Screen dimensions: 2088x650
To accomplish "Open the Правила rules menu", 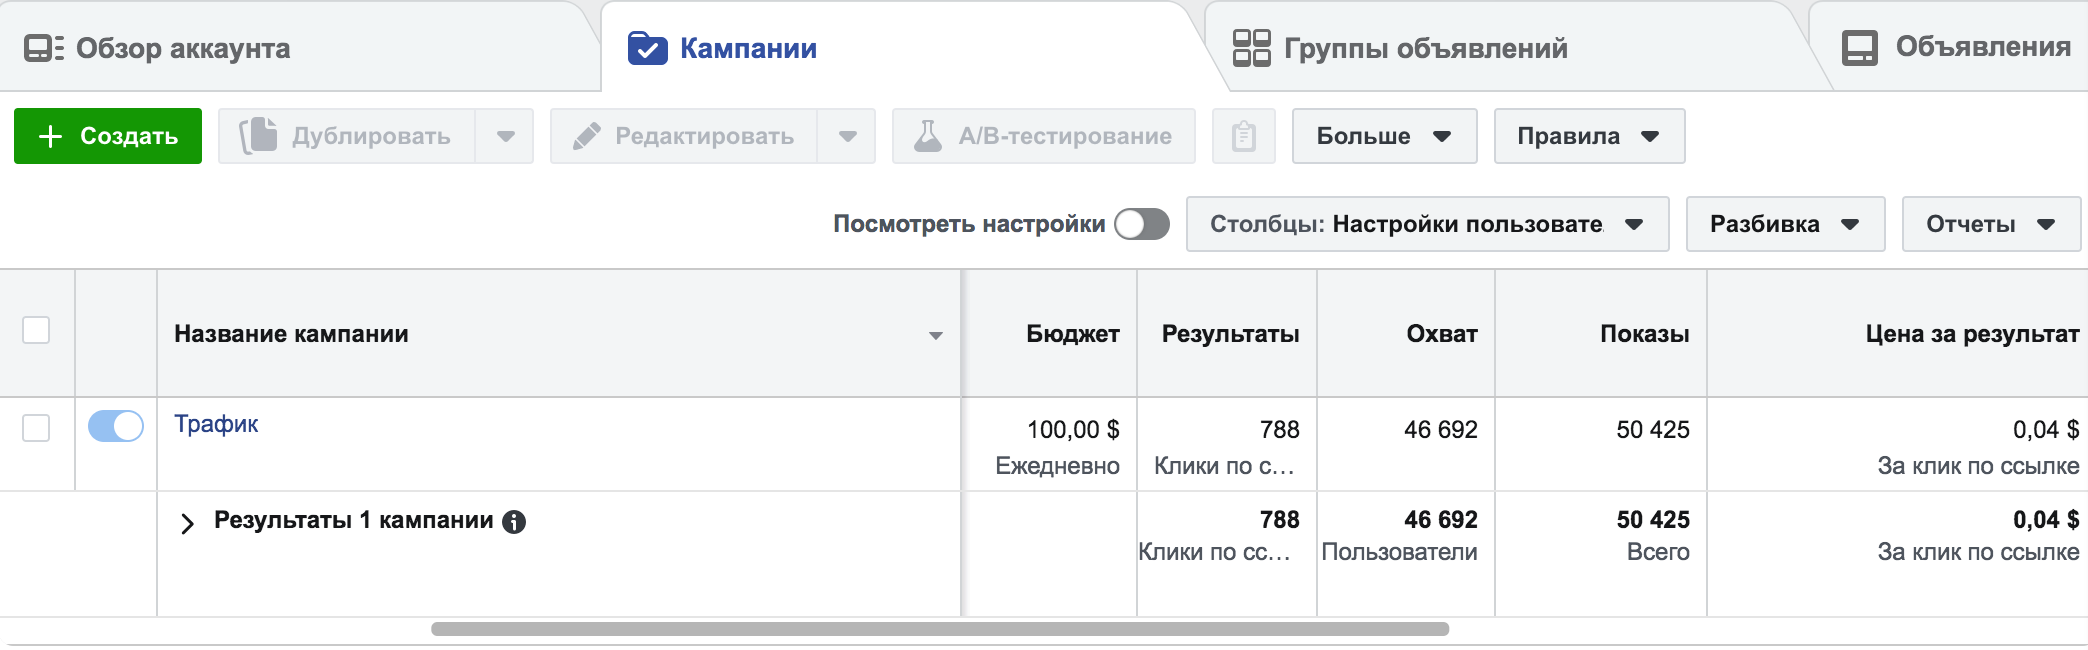I will tap(1588, 136).
